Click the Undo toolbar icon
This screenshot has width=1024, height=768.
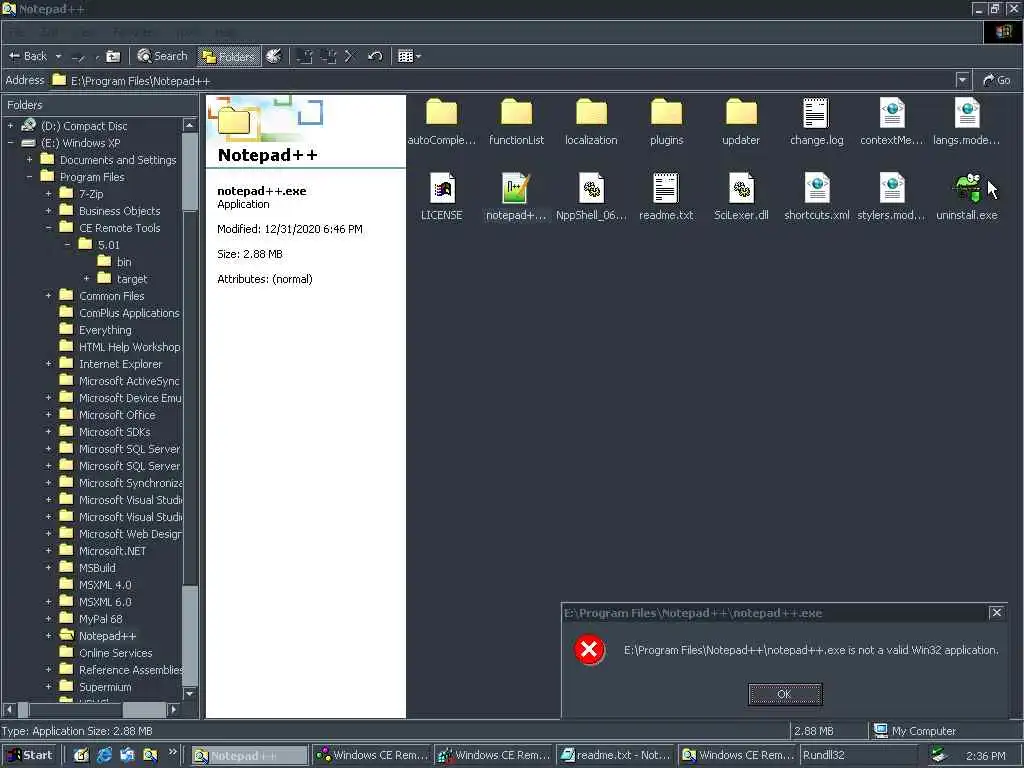375,57
